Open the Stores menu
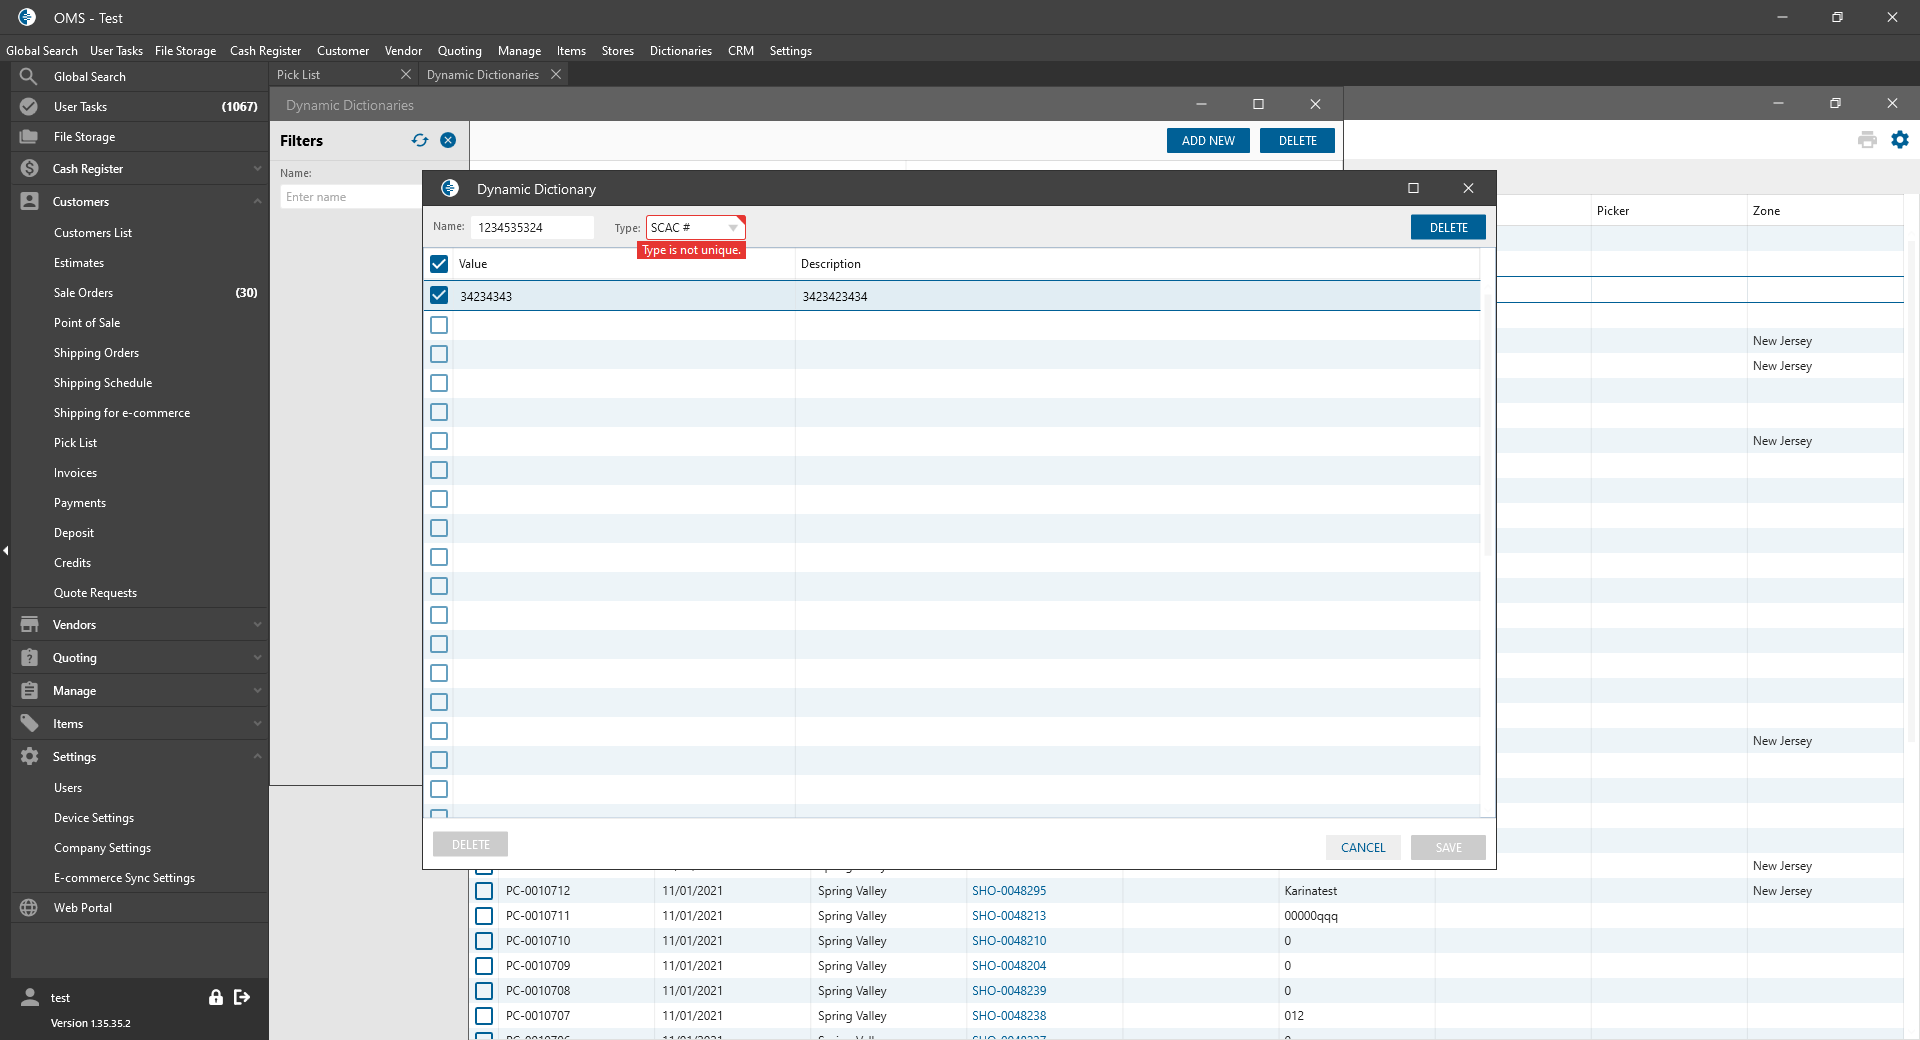Screen dimensions: 1920x1040 [x=617, y=50]
